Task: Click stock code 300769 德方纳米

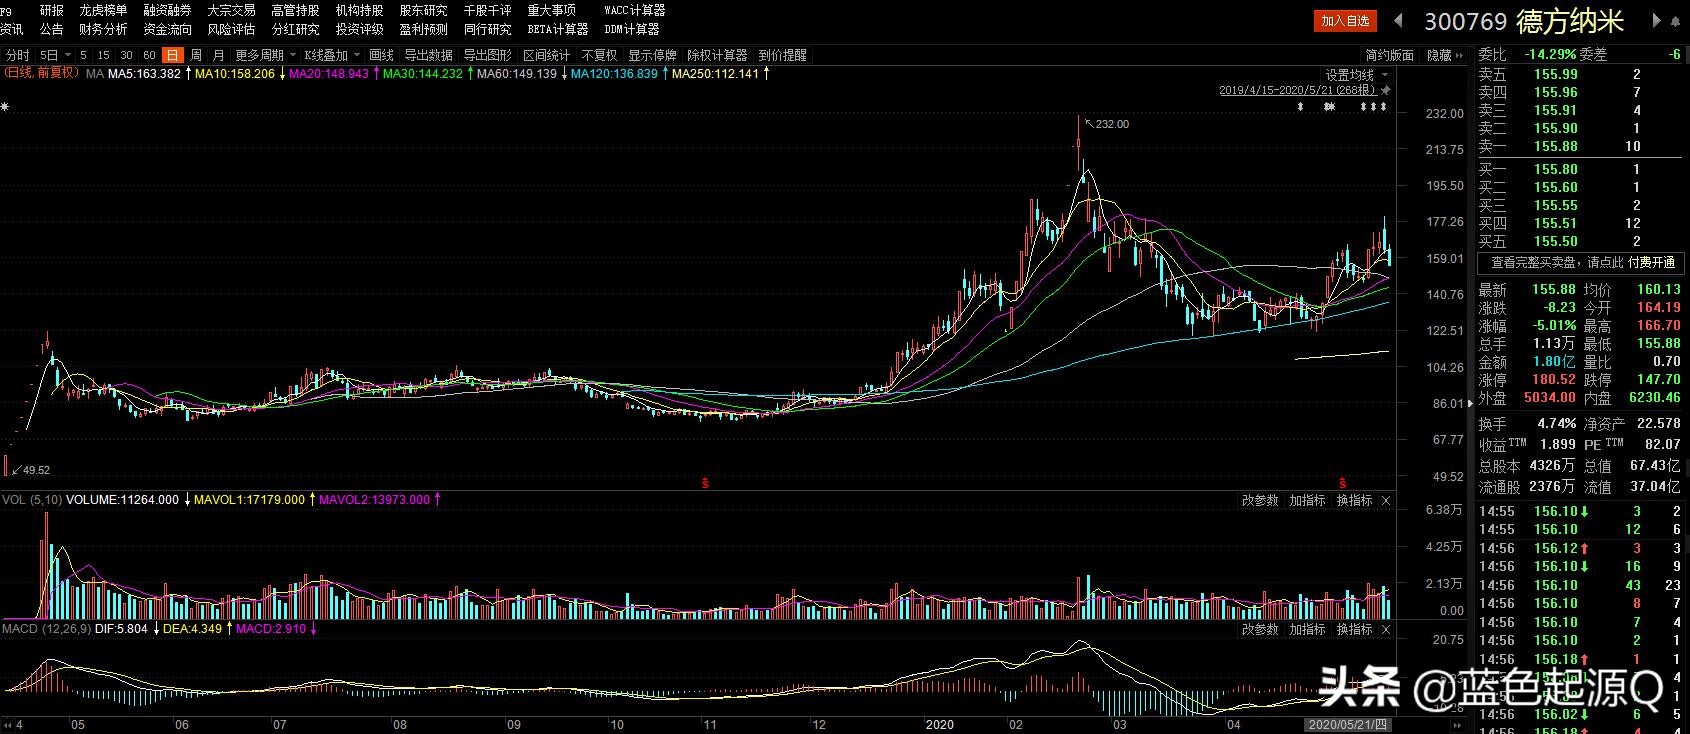Action: pyautogui.click(x=1524, y=21)
